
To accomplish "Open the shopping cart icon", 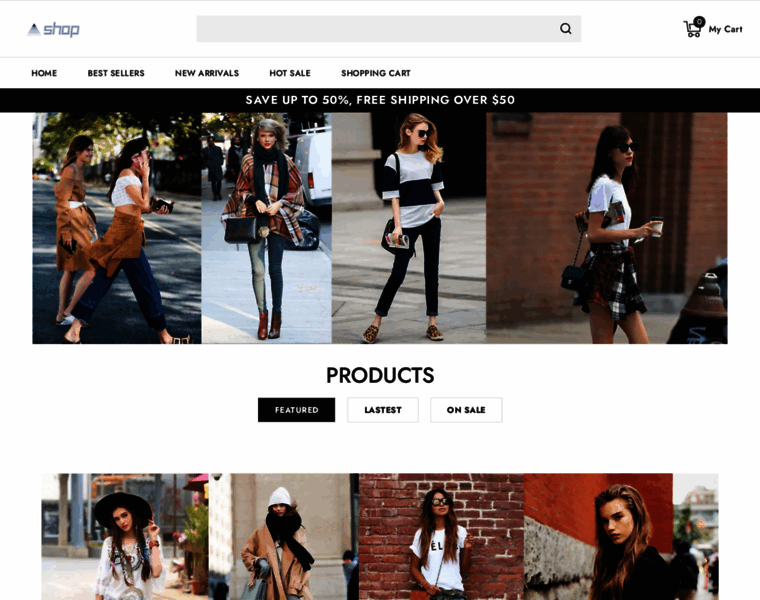I will (692, 30).
